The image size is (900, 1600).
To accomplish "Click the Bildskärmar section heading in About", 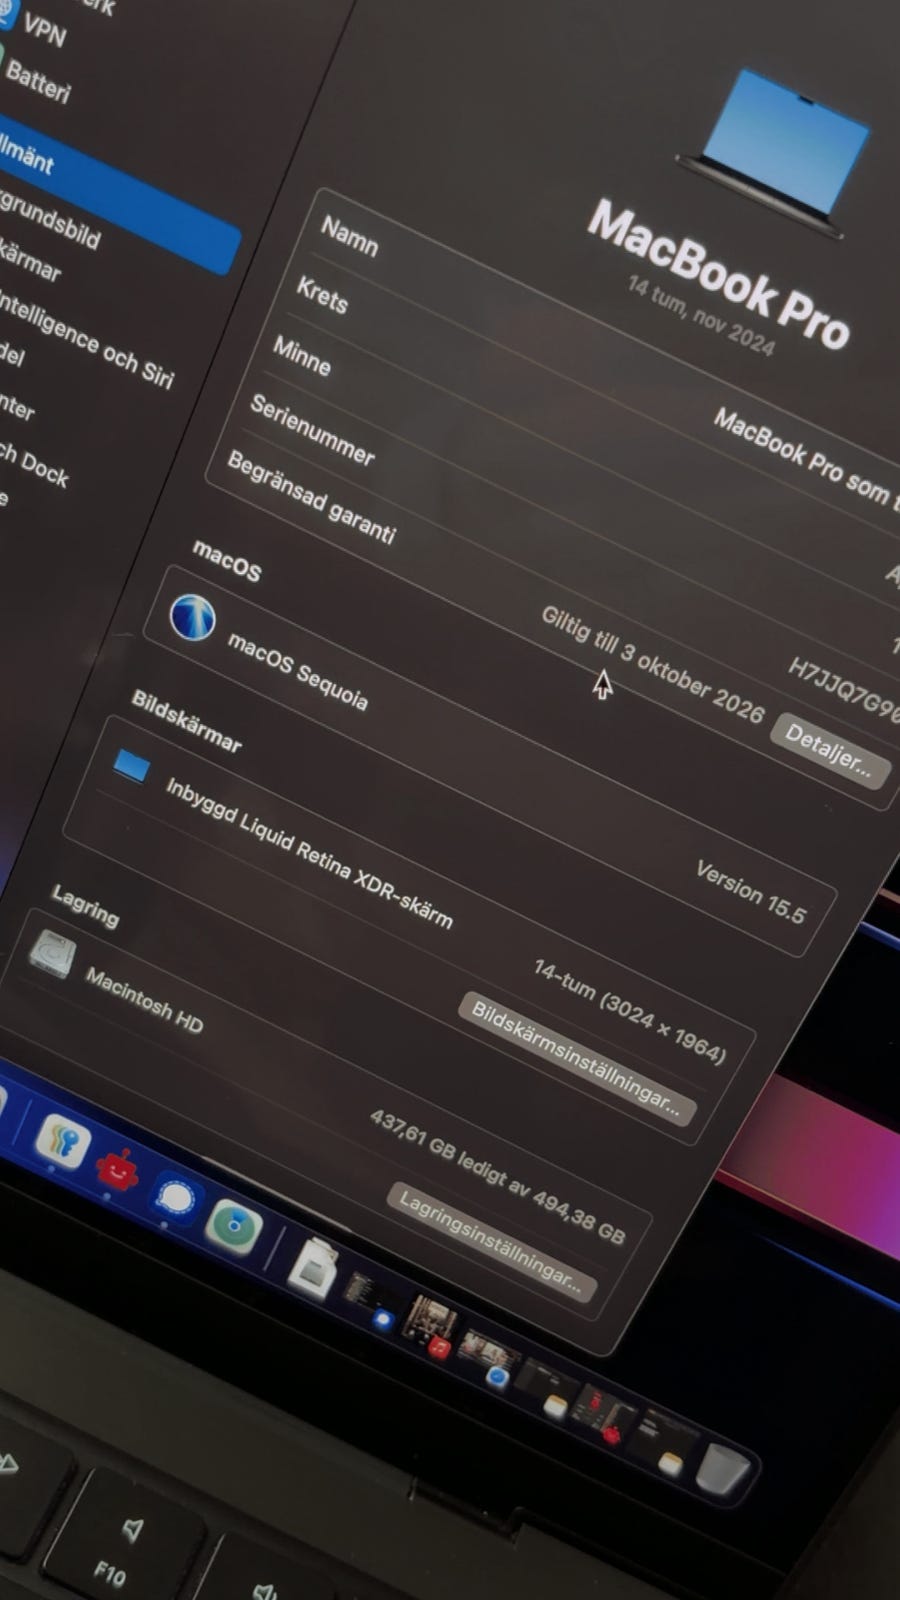I will [x=186, y=720].
